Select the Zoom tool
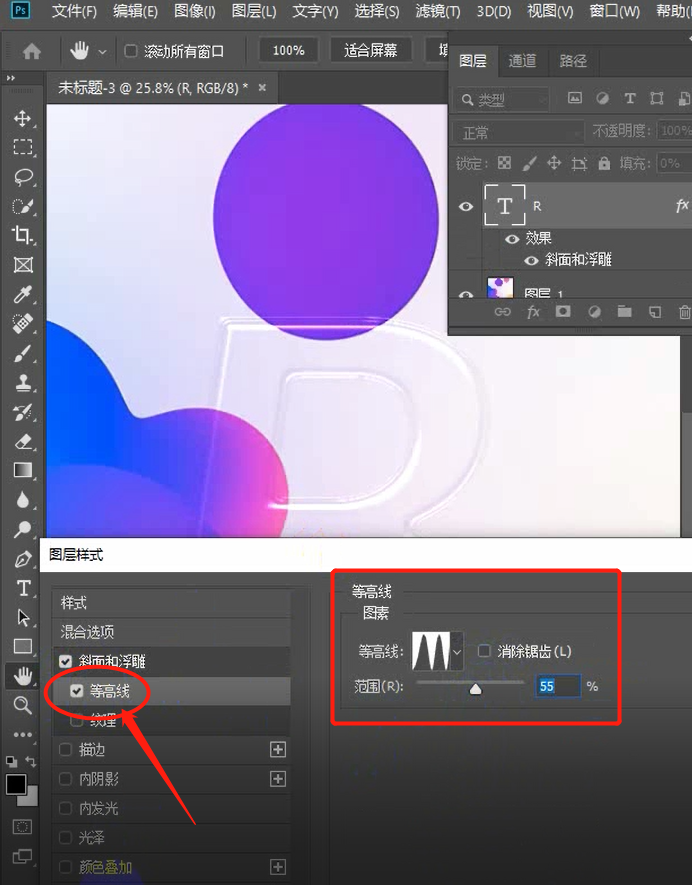This screenshot has height=885, width=692. pyautogui.click(x=23, y=705)
